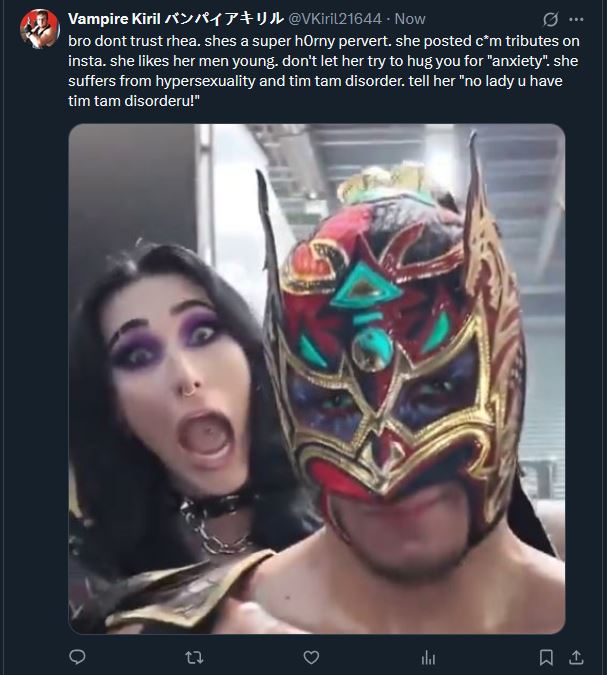This screenshot has width=607, height=675.
Task: Click the Grok explain-post icon
Action: click(551, 19)
